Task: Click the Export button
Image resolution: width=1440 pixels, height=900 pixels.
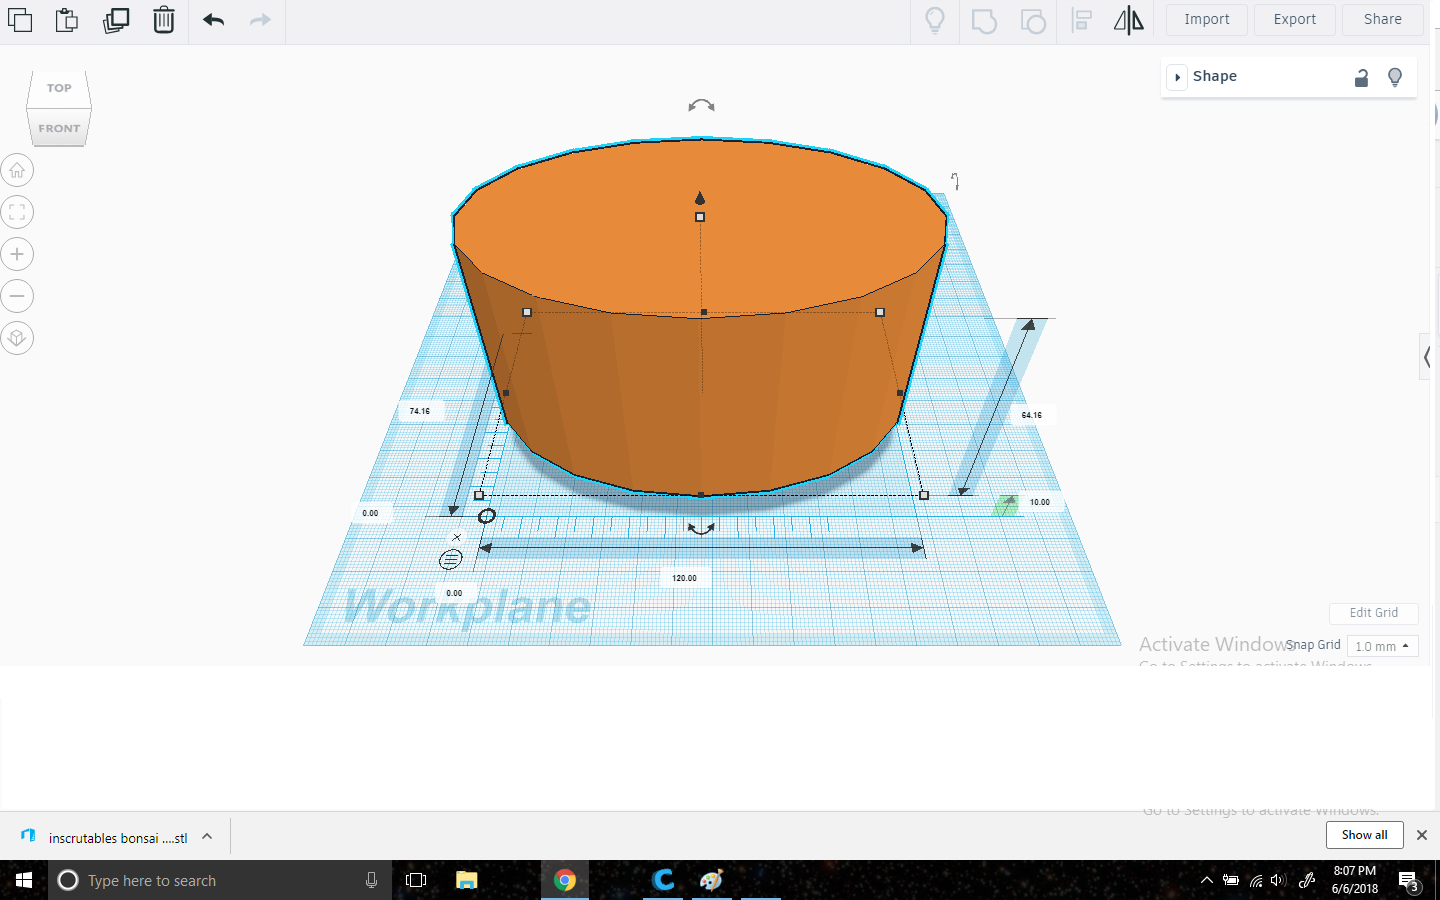Action: (1295, 19)
